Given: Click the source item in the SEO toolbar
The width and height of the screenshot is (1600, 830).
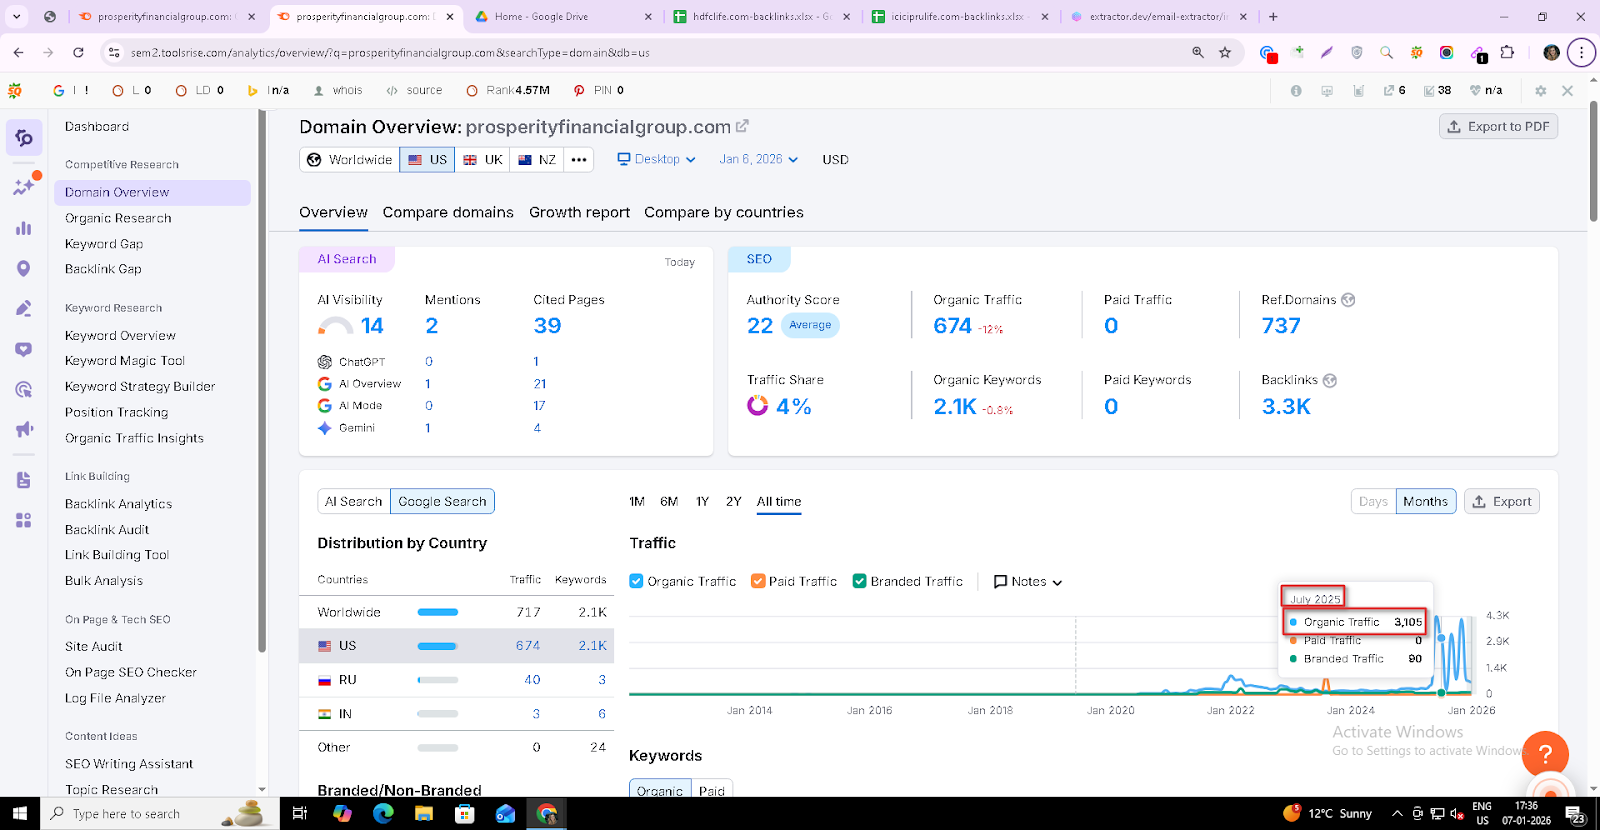Looking at the screenshot, I should pos(414,90).
